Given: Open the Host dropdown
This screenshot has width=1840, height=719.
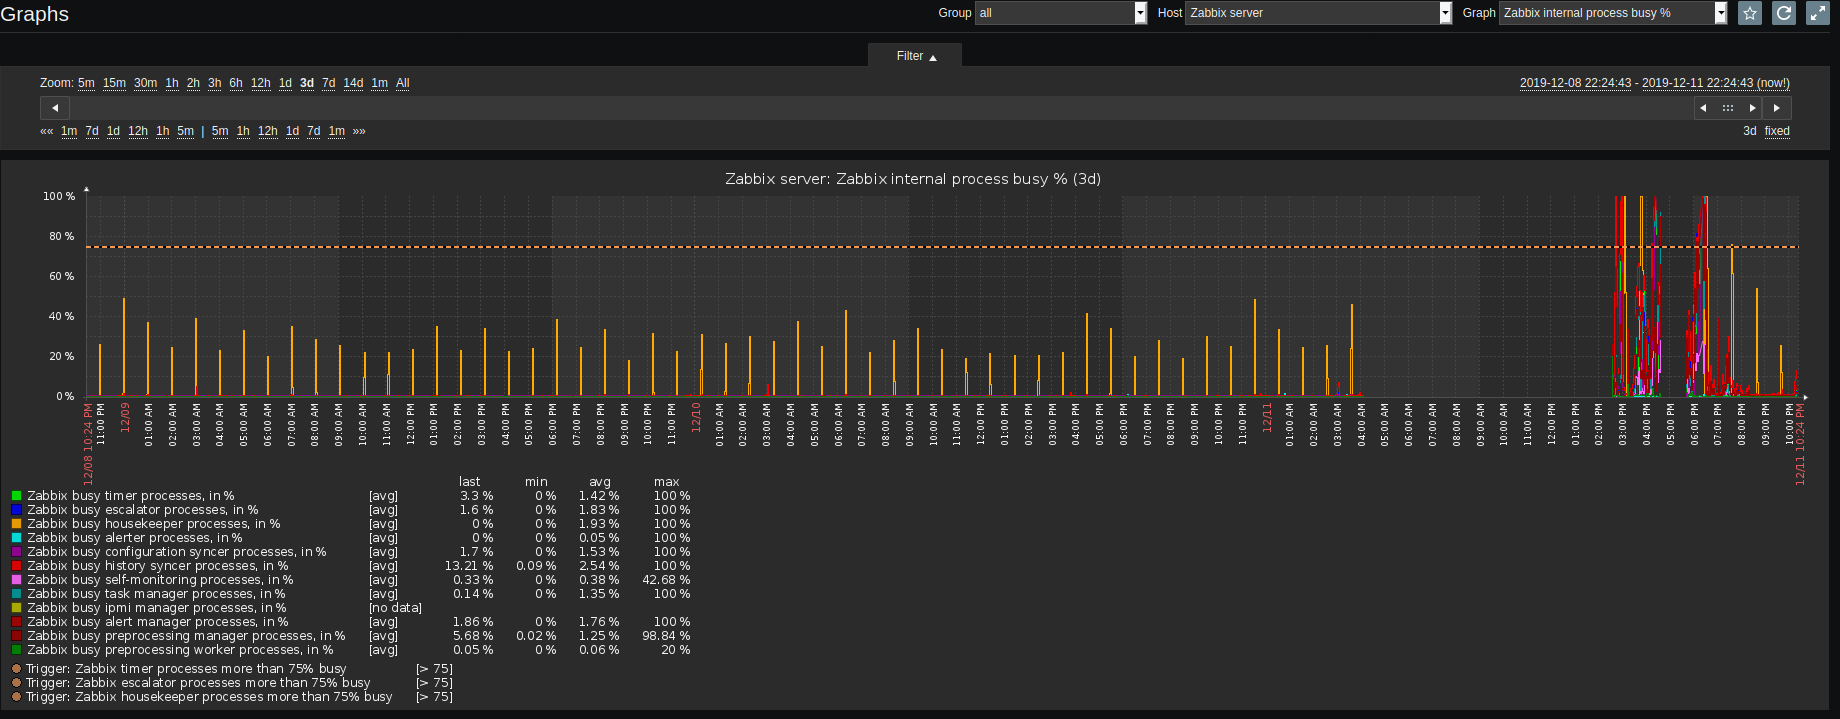Looking at the screenshot, I should point(1318,13).
